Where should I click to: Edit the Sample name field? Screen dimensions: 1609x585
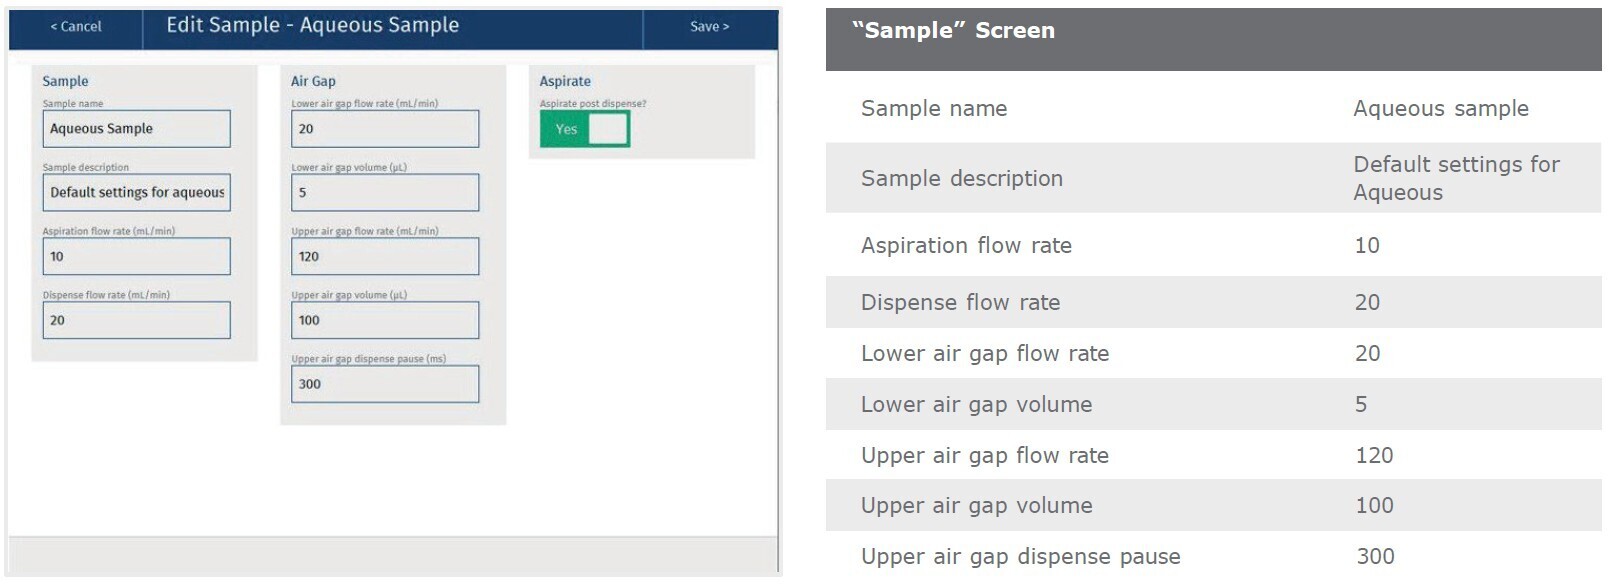click(x=136, y=129)
